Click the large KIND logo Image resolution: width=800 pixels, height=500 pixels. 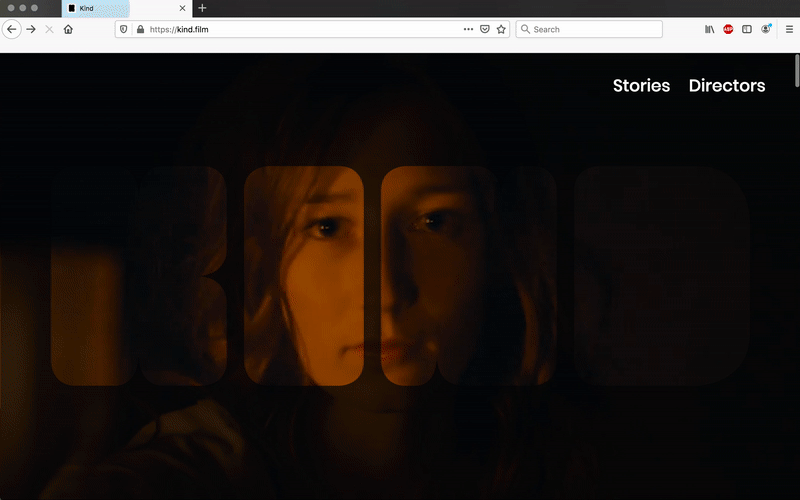click(x=400, y=276)
